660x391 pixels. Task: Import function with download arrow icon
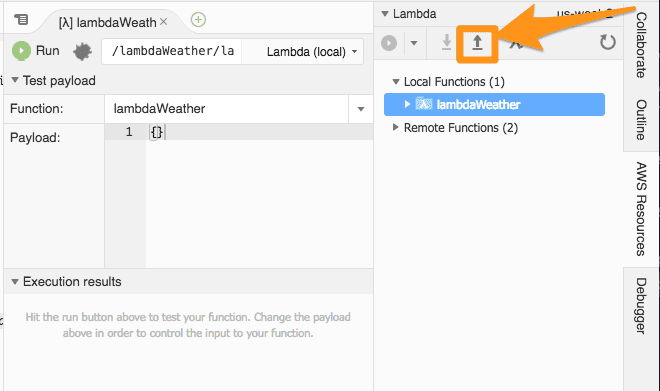point(446,43)
